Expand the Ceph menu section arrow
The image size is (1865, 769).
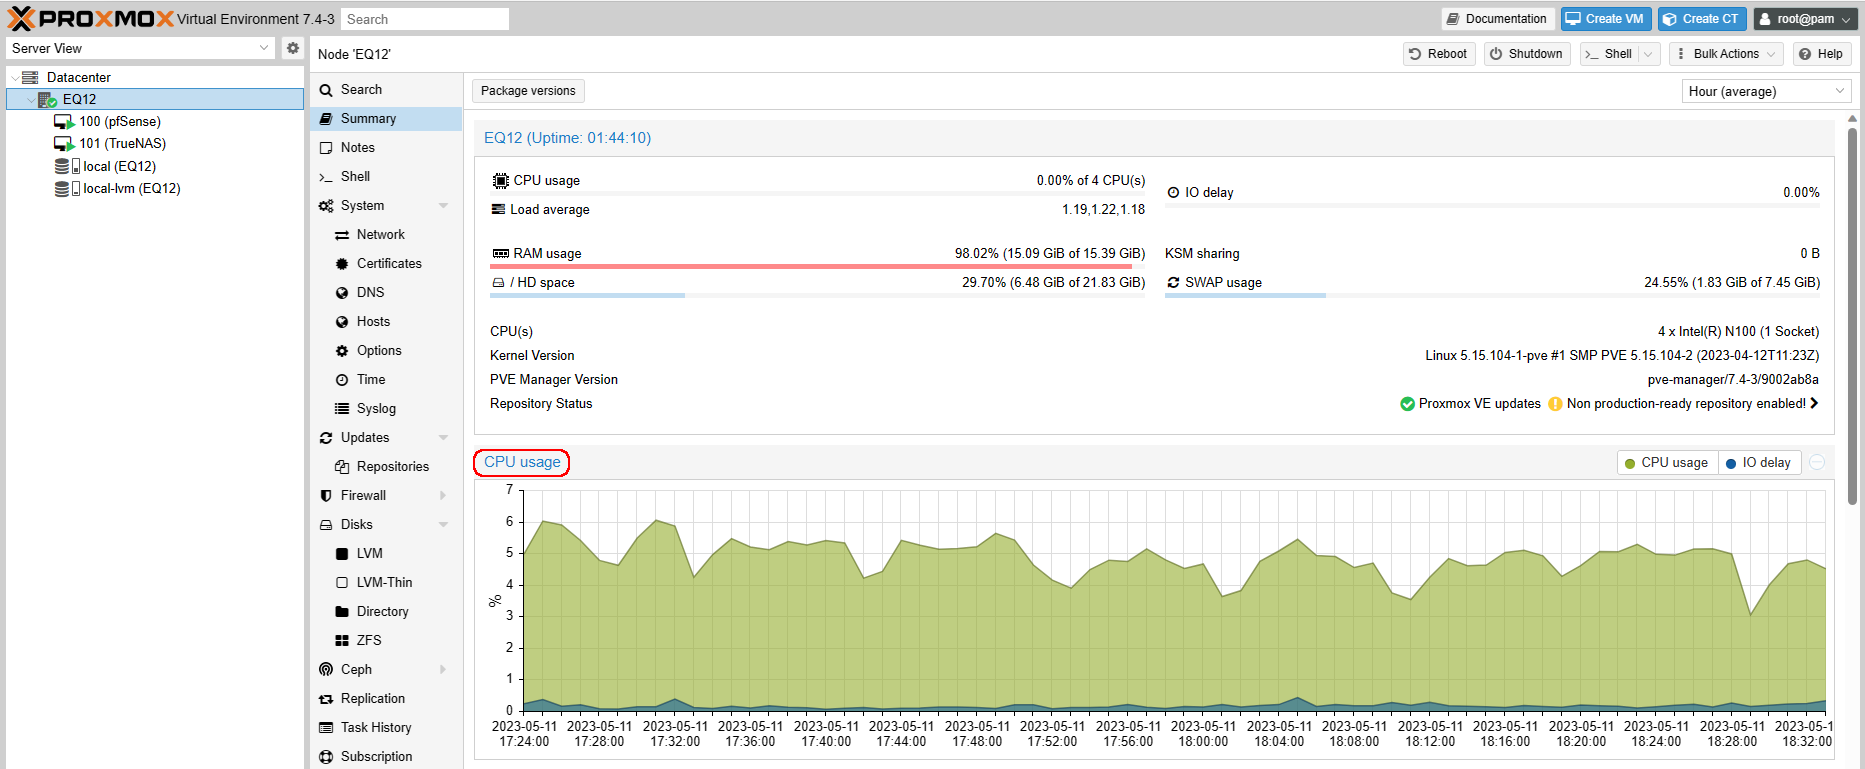443,670
